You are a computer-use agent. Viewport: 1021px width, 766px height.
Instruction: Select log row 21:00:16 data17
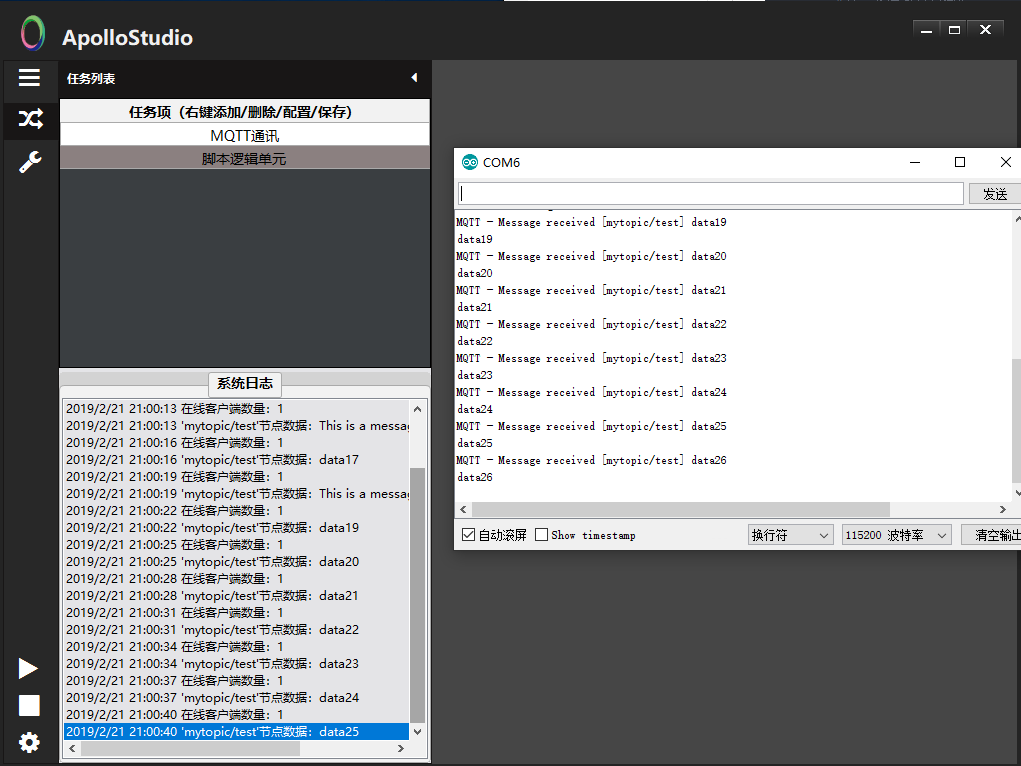coord(236,460)
